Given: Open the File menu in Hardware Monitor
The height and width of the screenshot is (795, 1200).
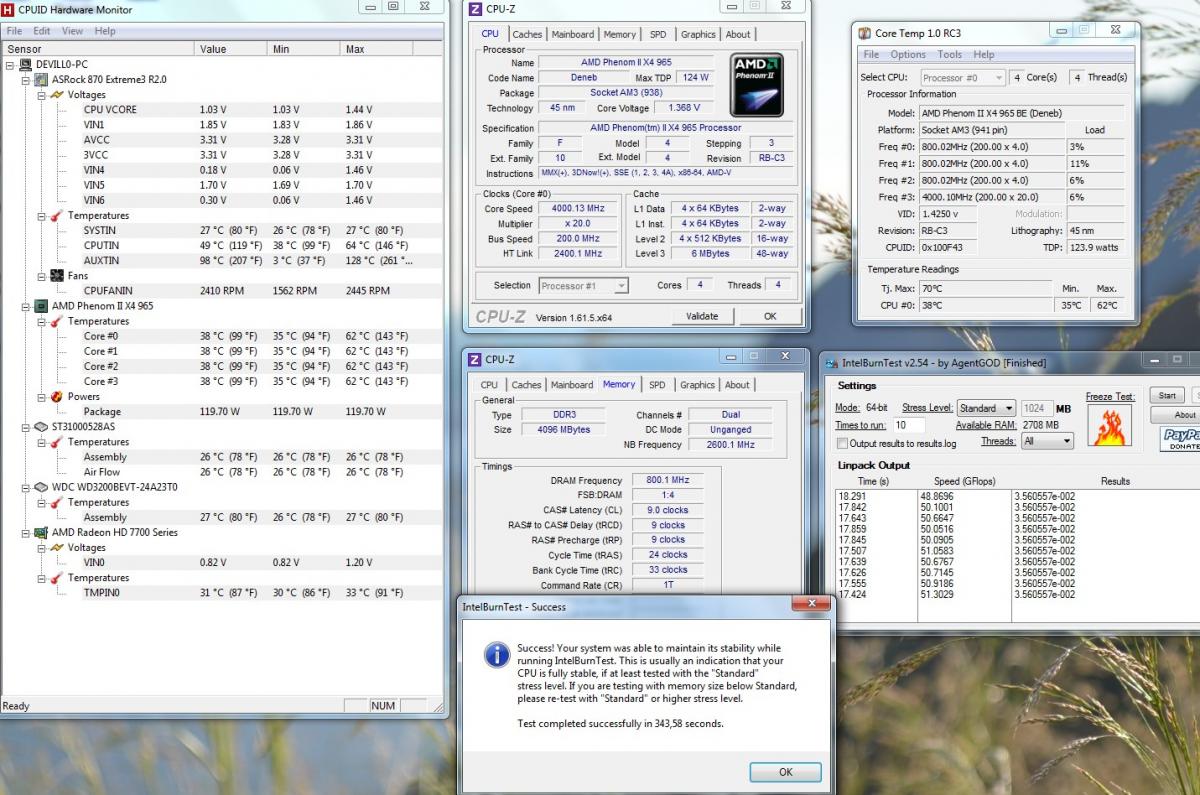Looking at the screenshot, I should 15,31.
